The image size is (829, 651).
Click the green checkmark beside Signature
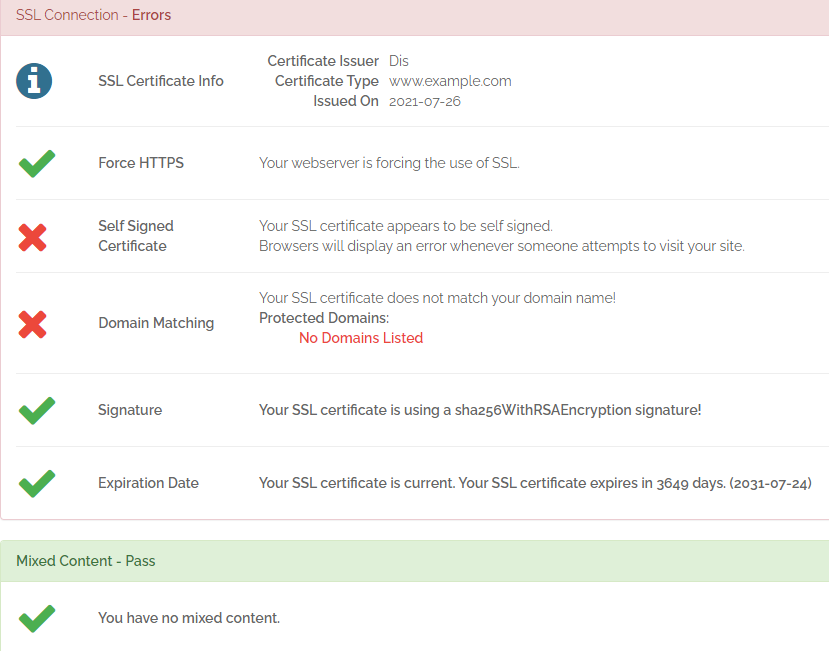(x=37, y=410)
